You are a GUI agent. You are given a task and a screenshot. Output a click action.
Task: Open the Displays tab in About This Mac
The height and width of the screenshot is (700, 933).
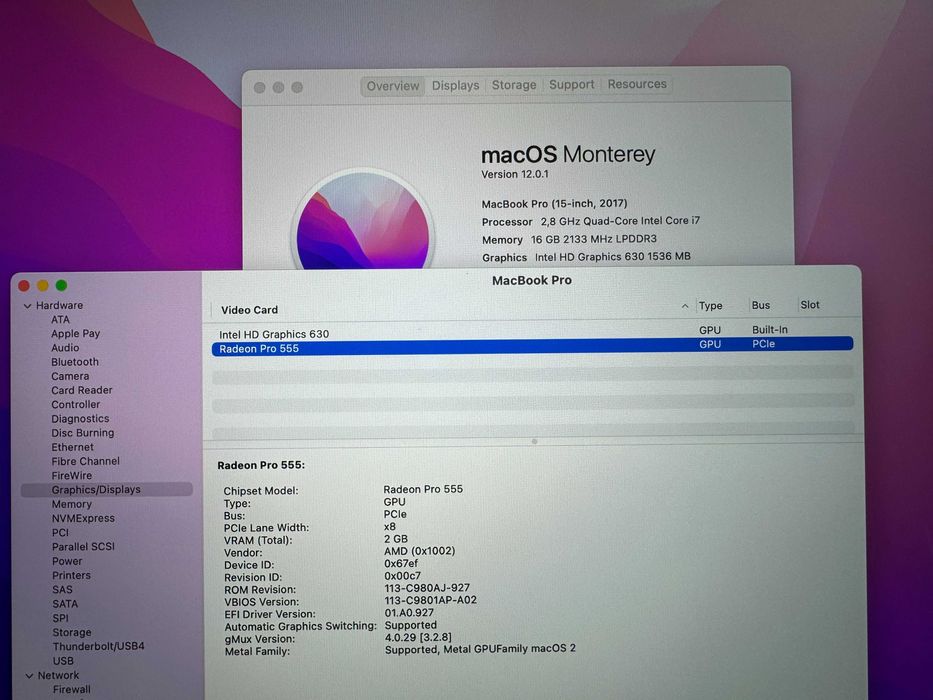click(455, 86)
